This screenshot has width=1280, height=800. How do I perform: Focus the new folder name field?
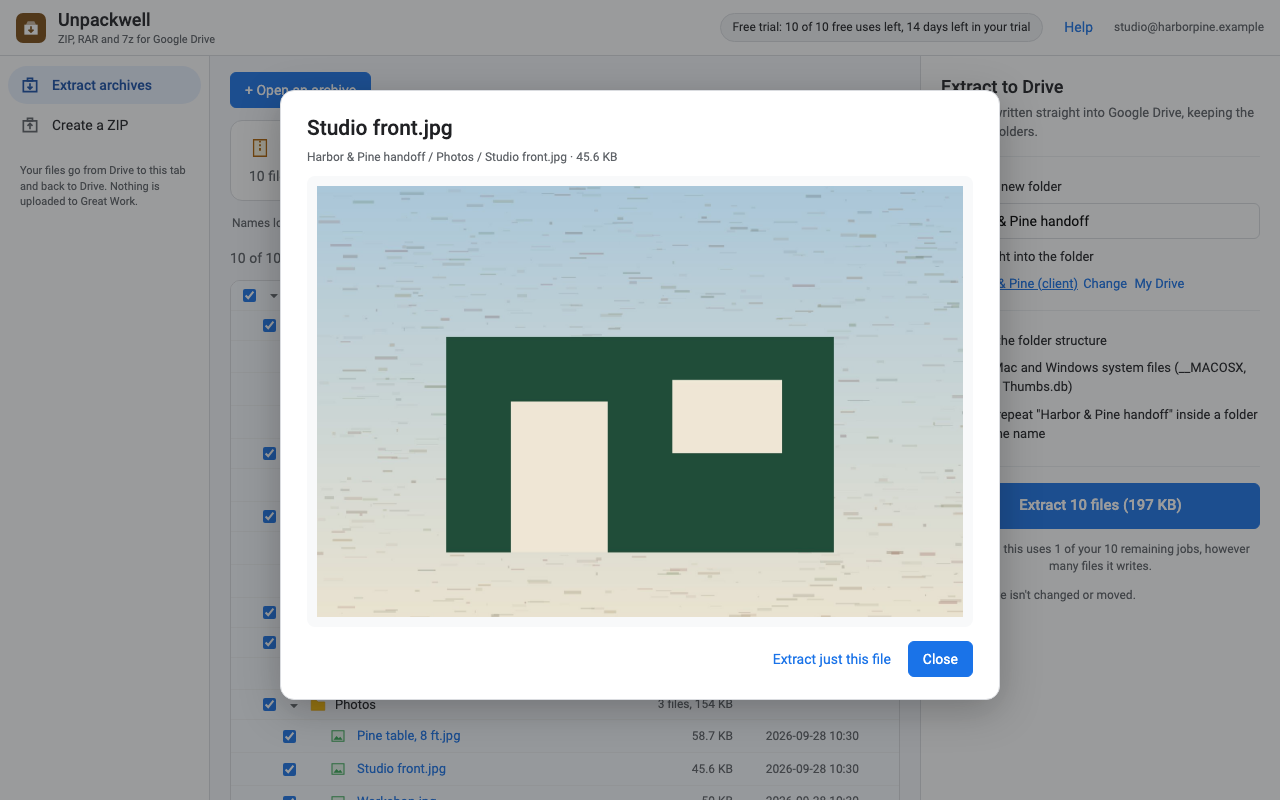click(x=1100, y=221)
